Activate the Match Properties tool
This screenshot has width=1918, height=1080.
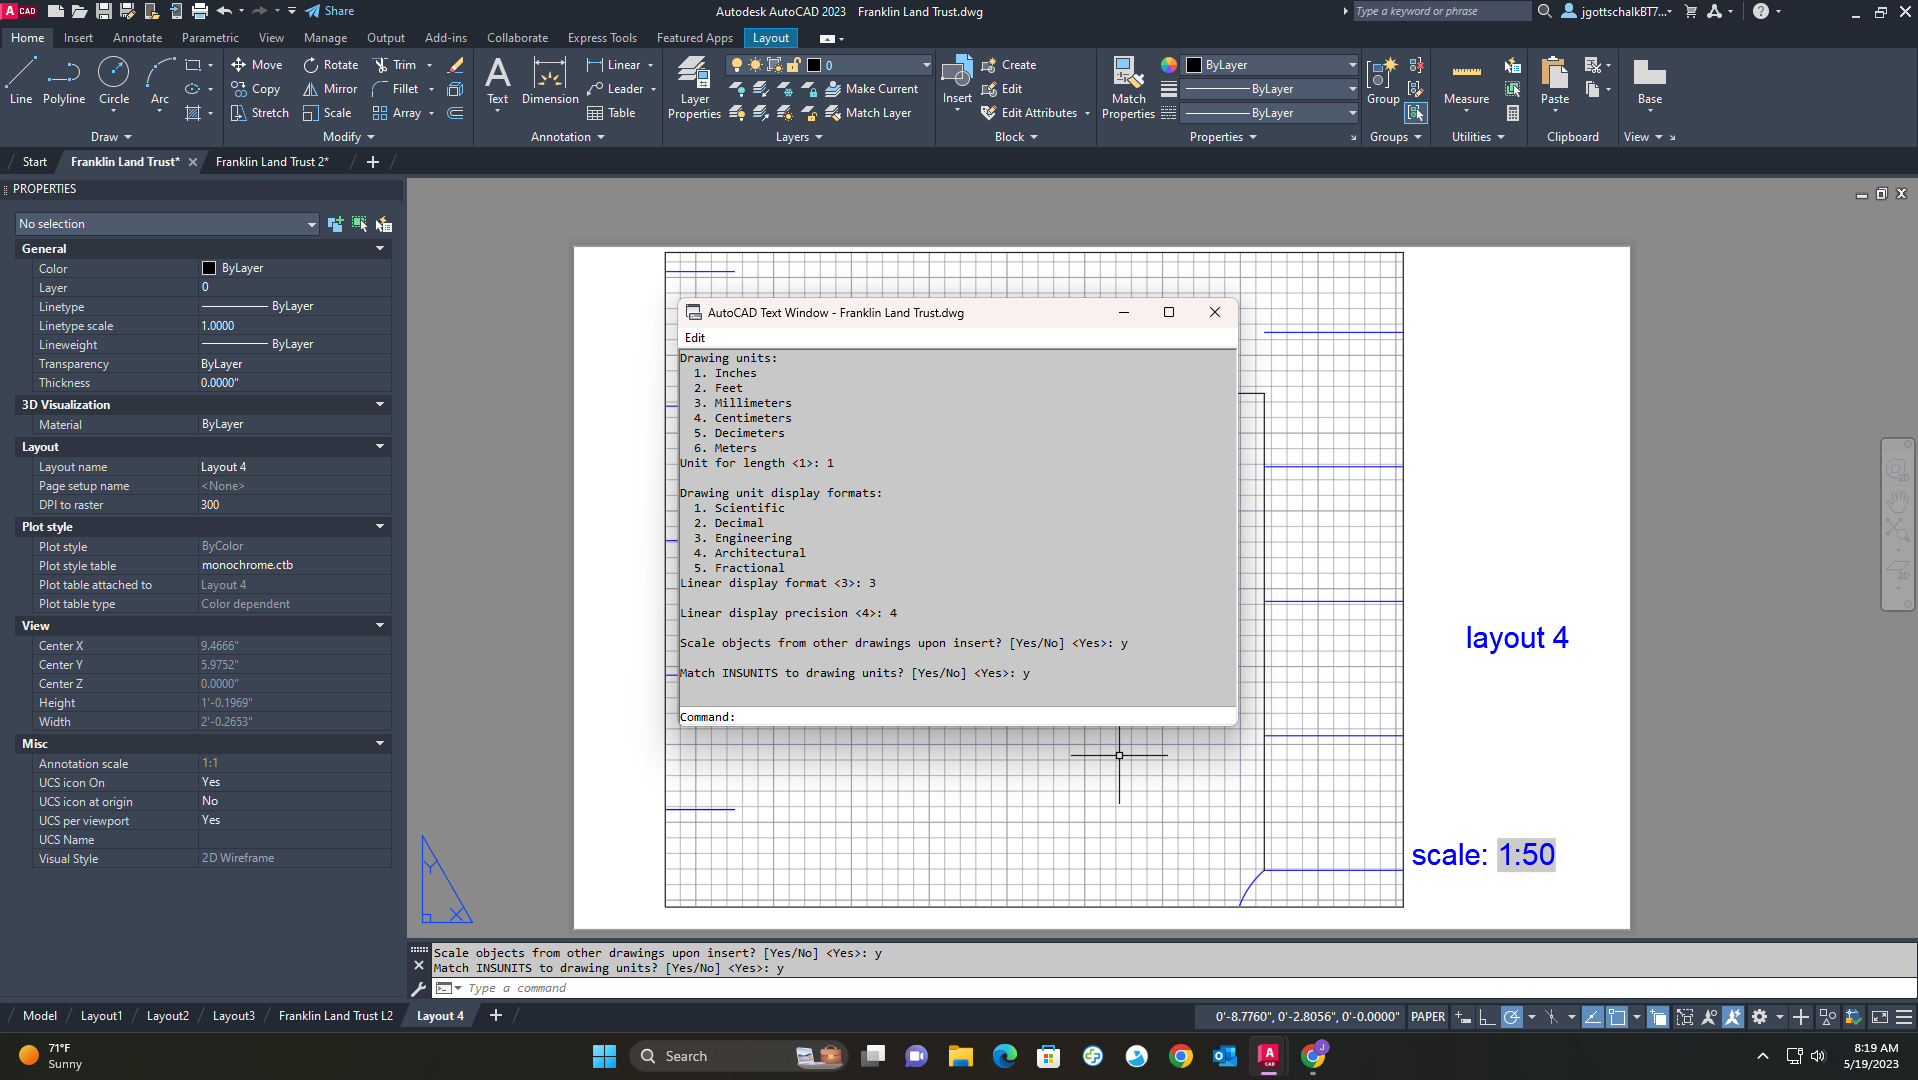1128,87
